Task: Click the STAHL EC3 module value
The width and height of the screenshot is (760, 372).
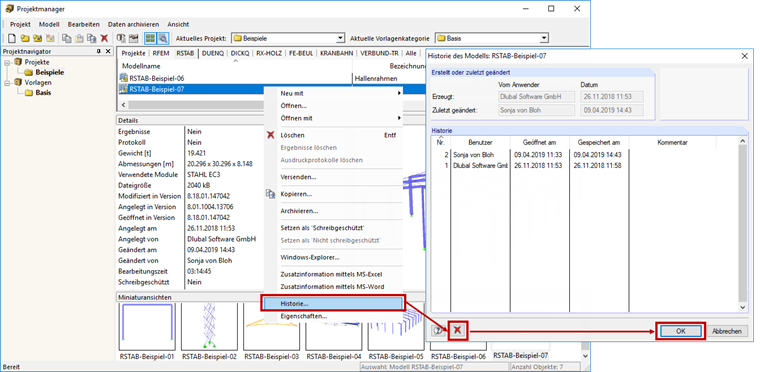Action: pos(204,175)
